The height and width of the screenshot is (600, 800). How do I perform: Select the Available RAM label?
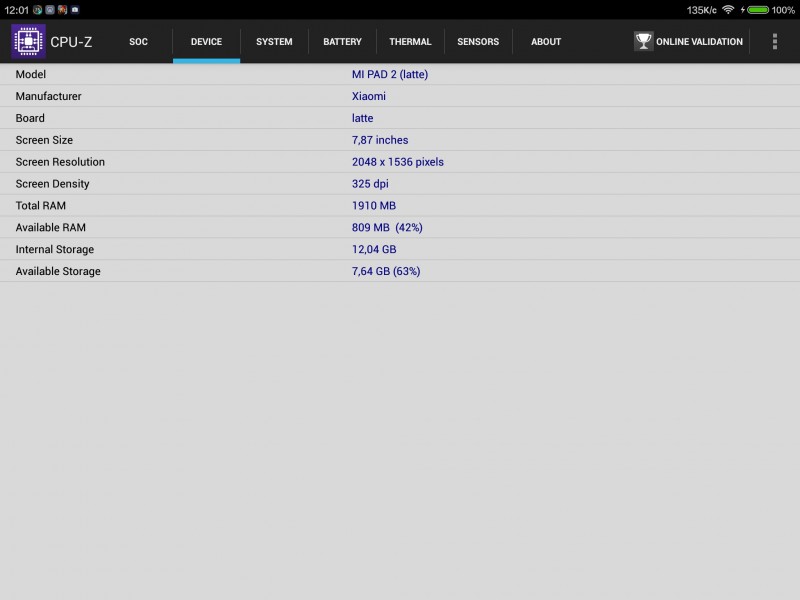(x=51, y=228)
